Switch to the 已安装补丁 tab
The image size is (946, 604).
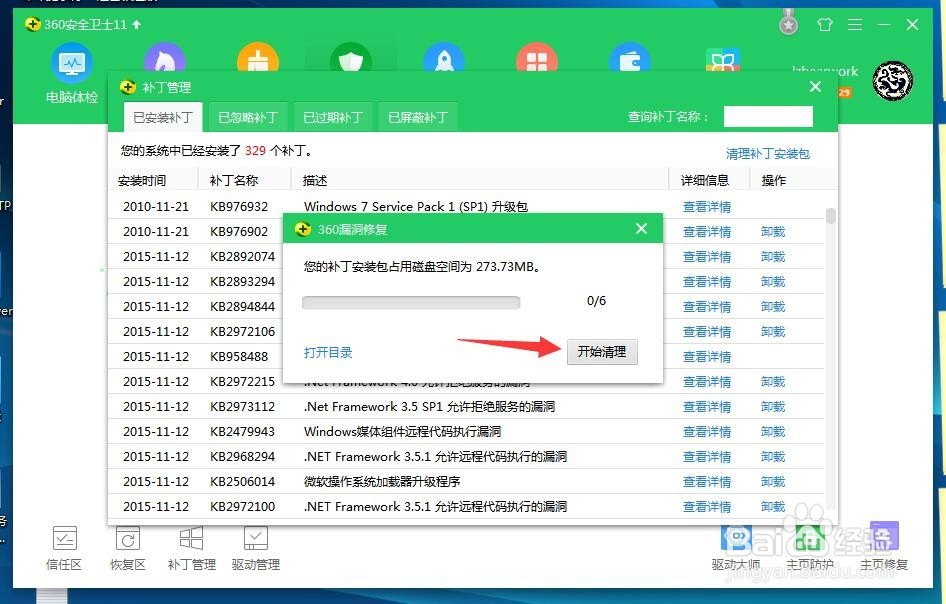[x=163, y=117]
